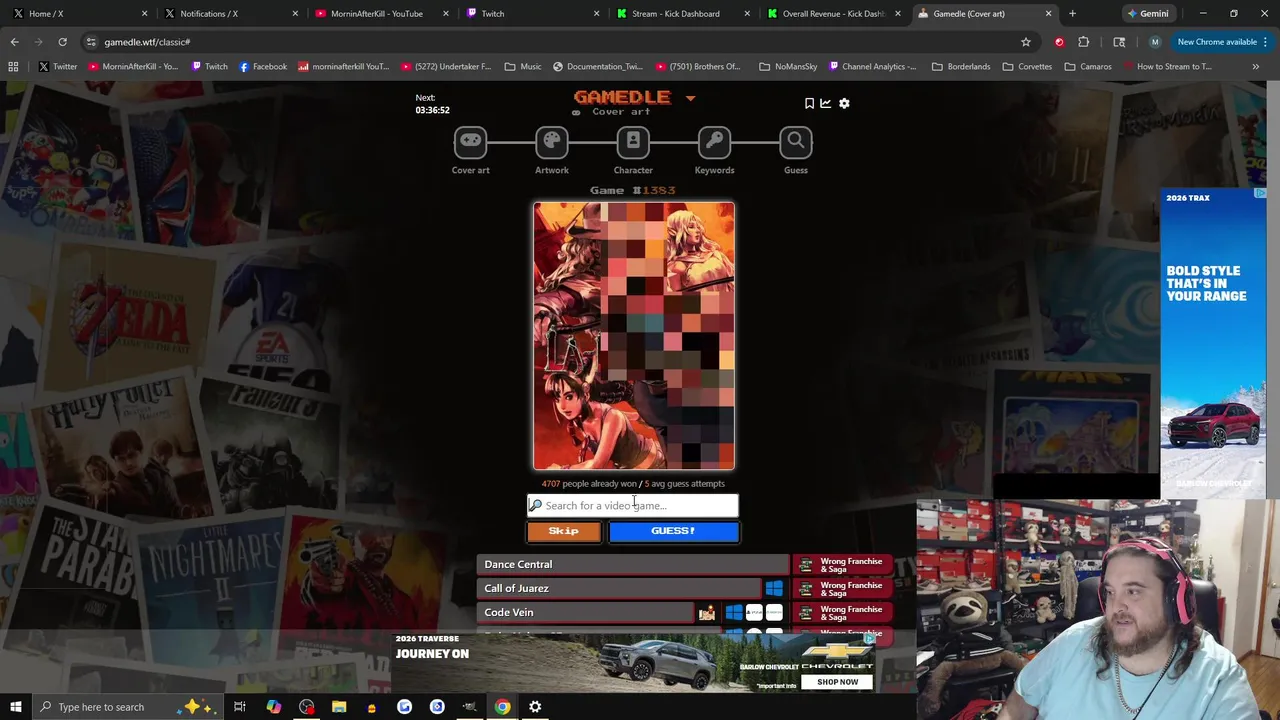1280x720 pixels.
Task: Open Copilot from the taskbar
Action: tap(273, 707)
